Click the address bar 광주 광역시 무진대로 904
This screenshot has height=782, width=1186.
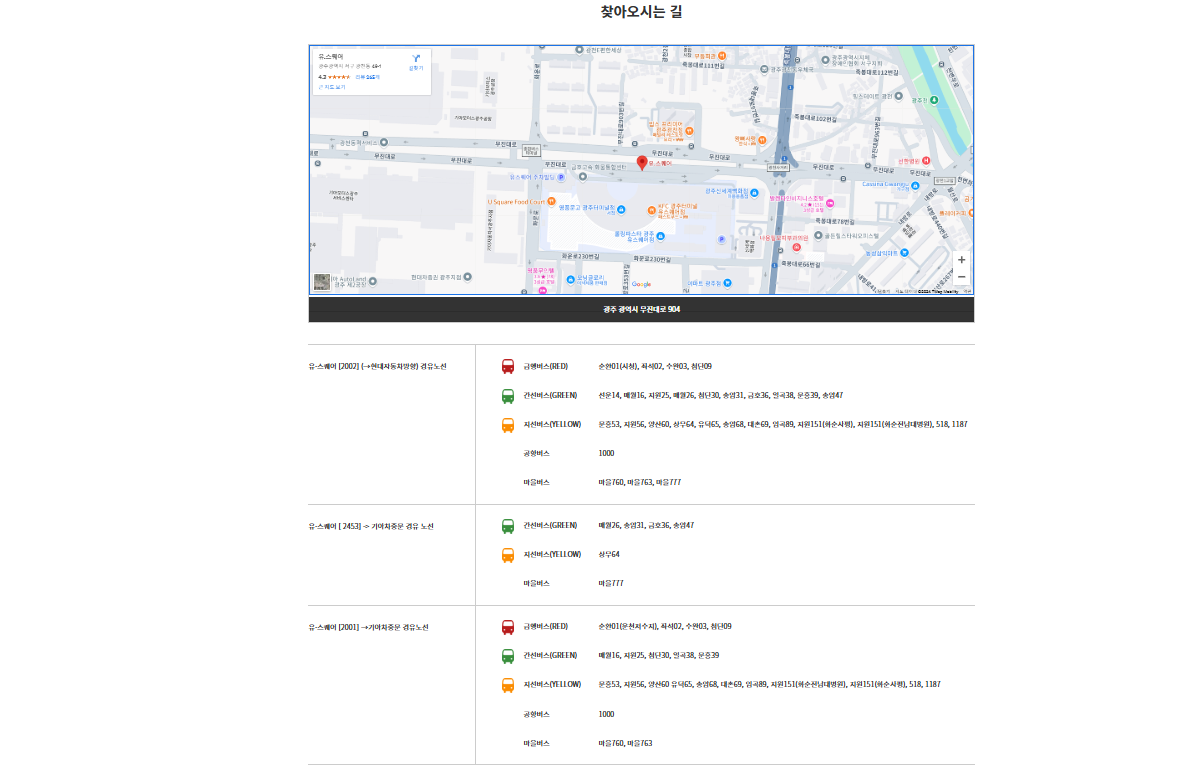(x=641, y=309)
